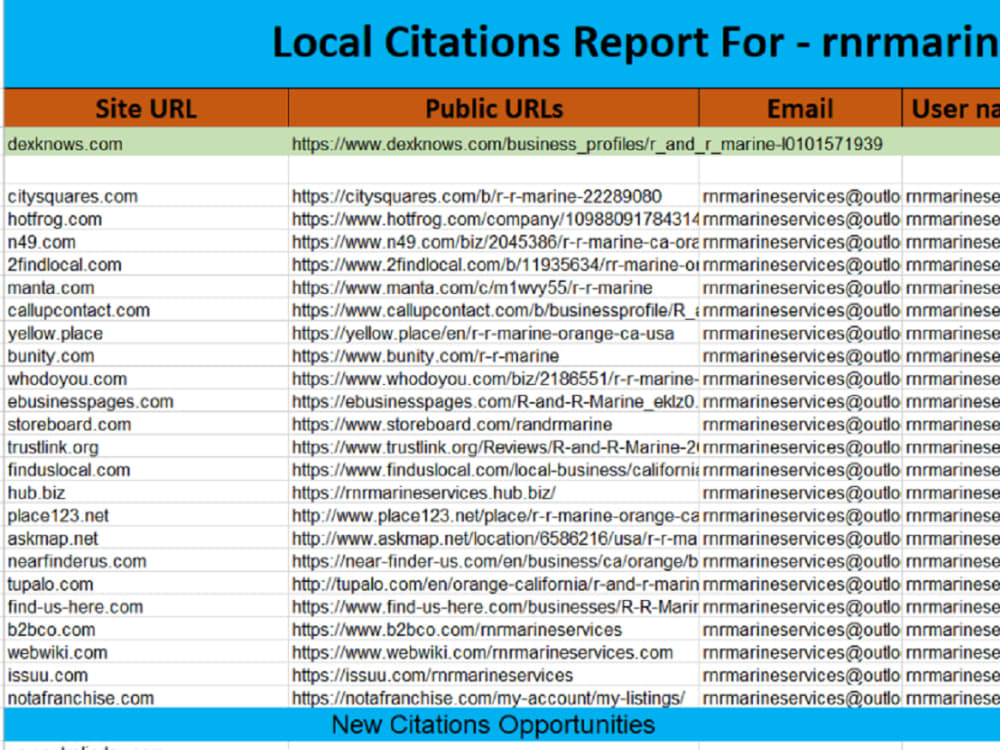Viewport: 1000px width, 750px height.
Task: Select the cell 'callupcontact.com'
Action: tap(146, 310)
